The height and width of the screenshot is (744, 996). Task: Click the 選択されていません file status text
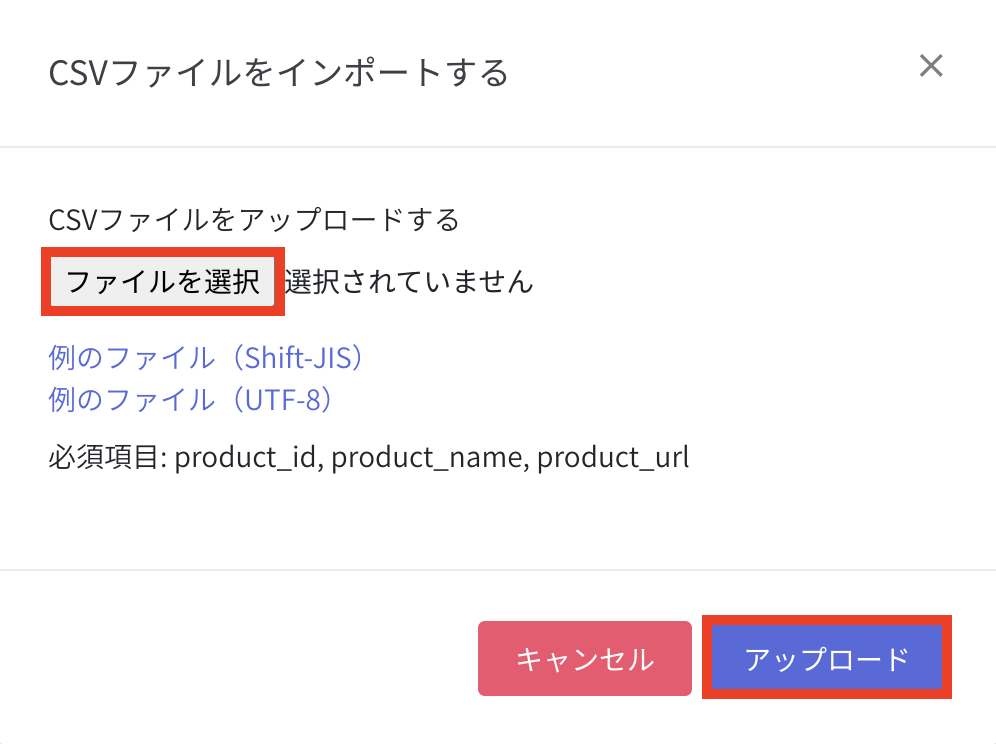tap(408, 282)
